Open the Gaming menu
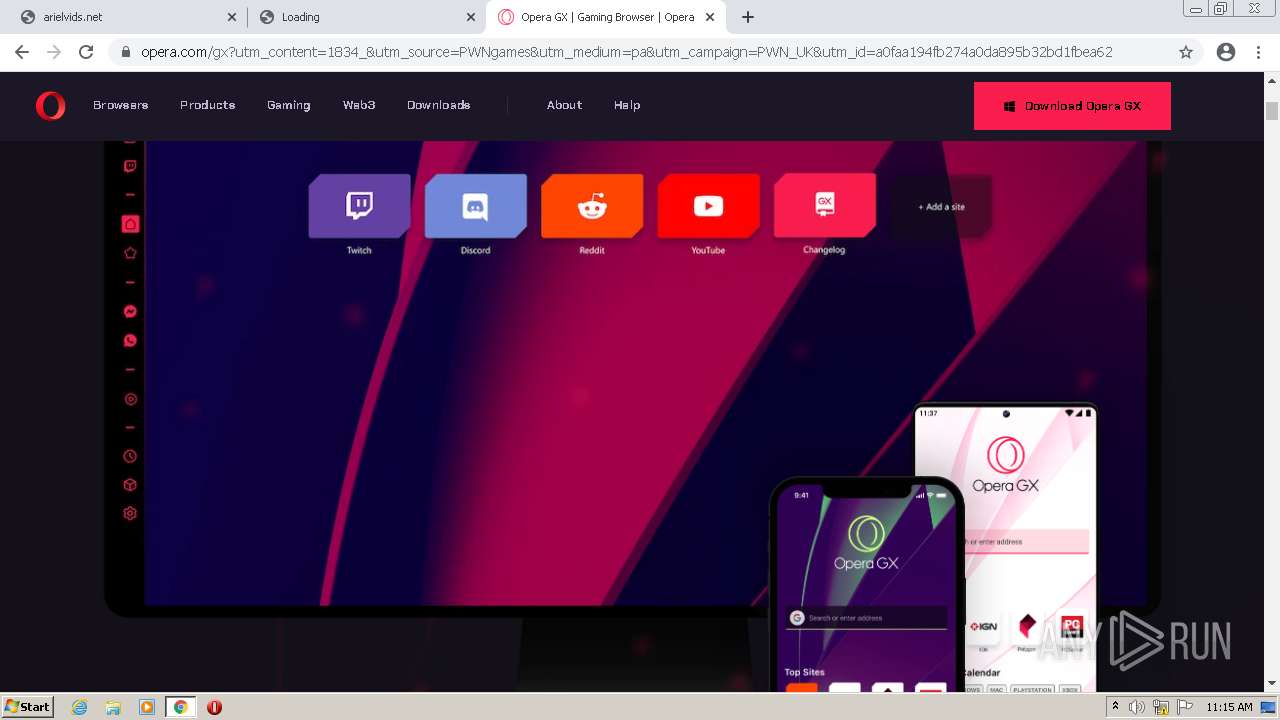This screenshot has width=1280, height=720. 288,105
